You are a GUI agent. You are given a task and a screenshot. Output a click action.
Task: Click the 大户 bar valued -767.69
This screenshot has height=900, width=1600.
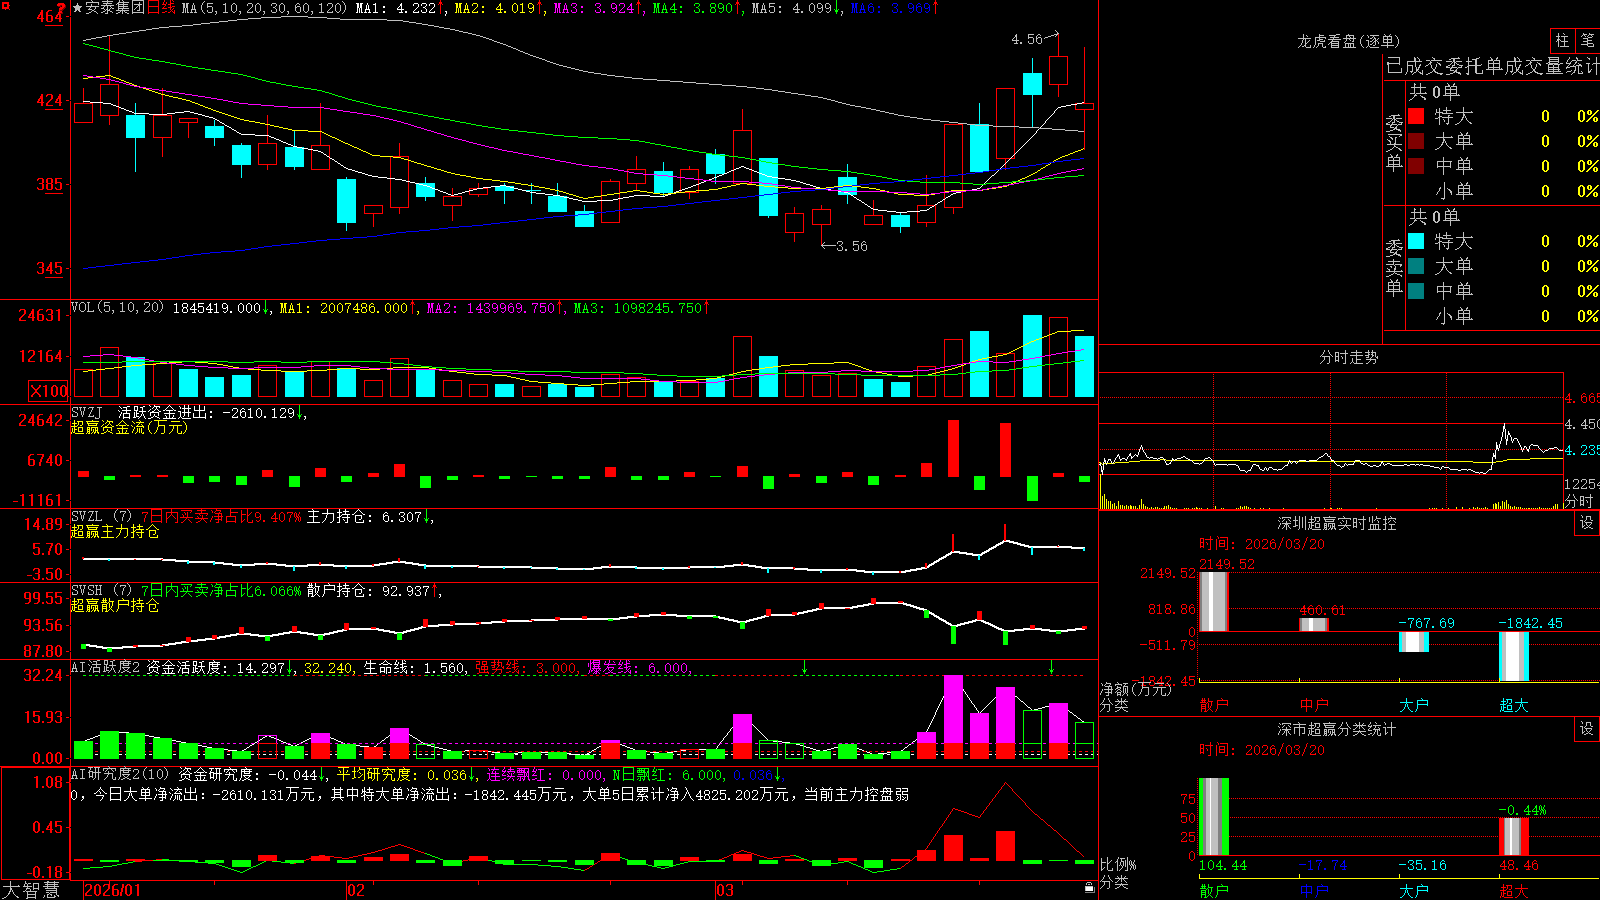pyautogui.click(x=1414, y=642)
